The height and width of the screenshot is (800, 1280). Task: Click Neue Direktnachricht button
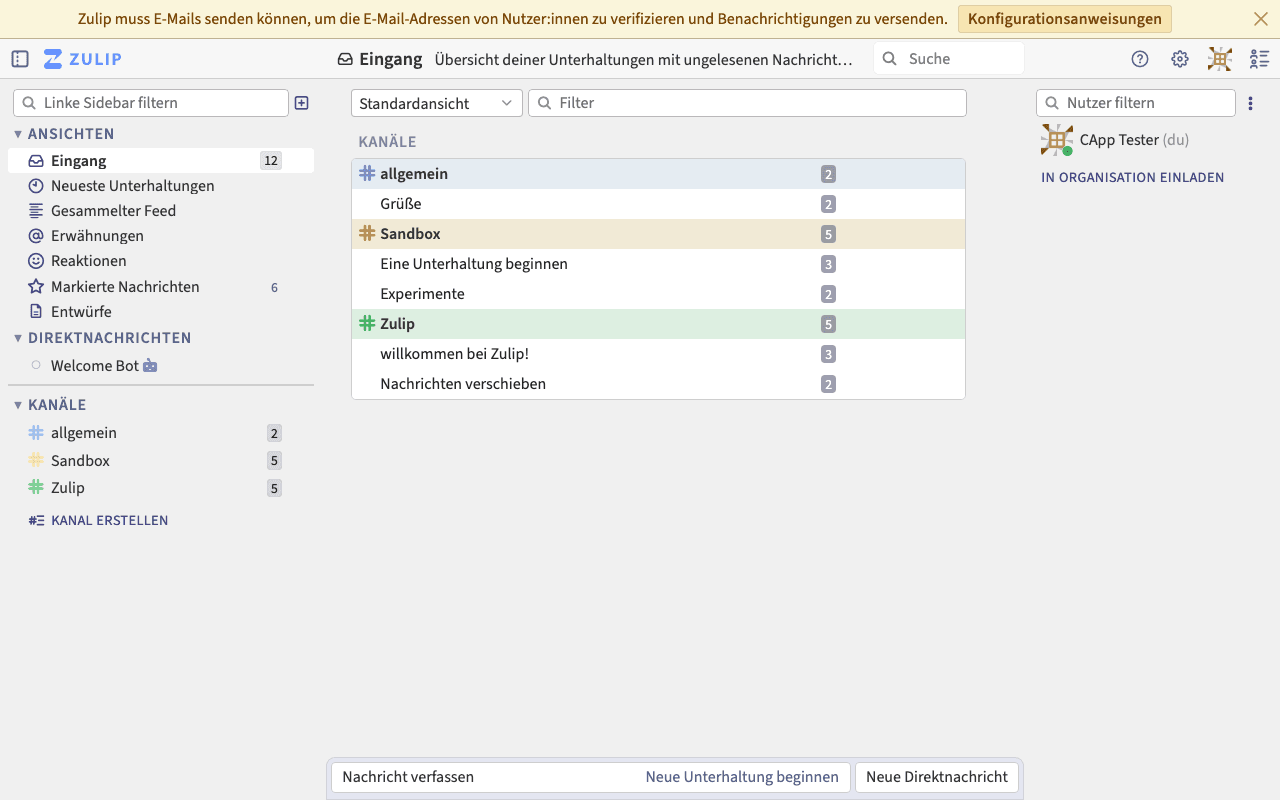click(x=937, y=777)
